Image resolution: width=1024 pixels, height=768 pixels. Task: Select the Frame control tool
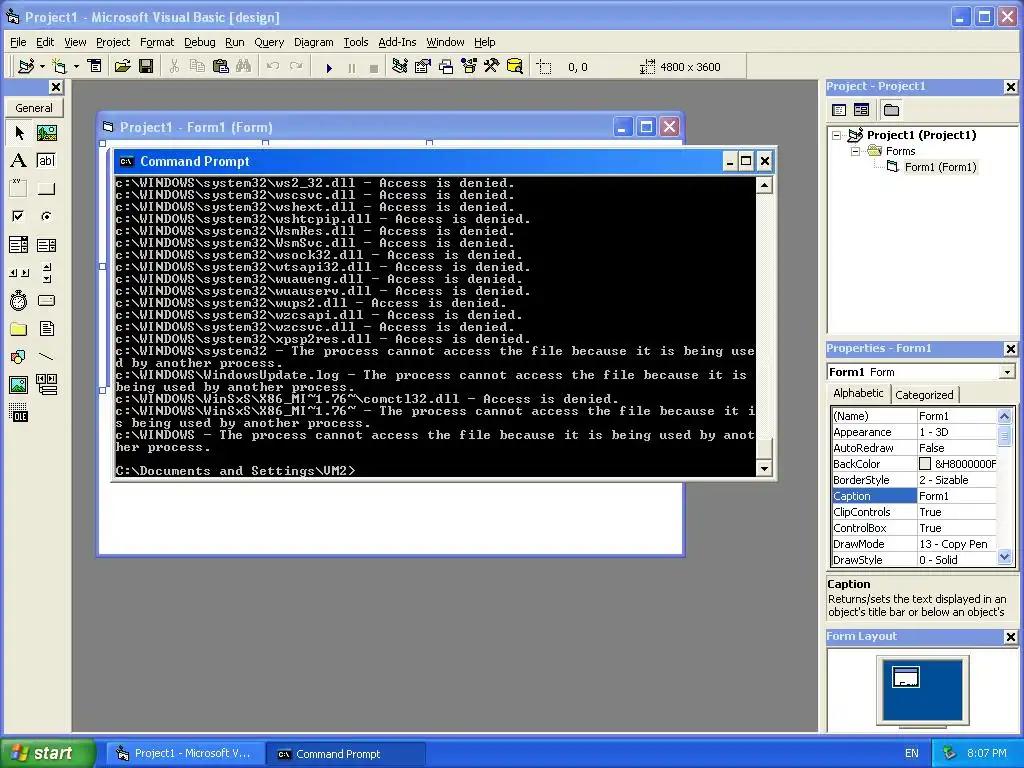pos(19,189)
